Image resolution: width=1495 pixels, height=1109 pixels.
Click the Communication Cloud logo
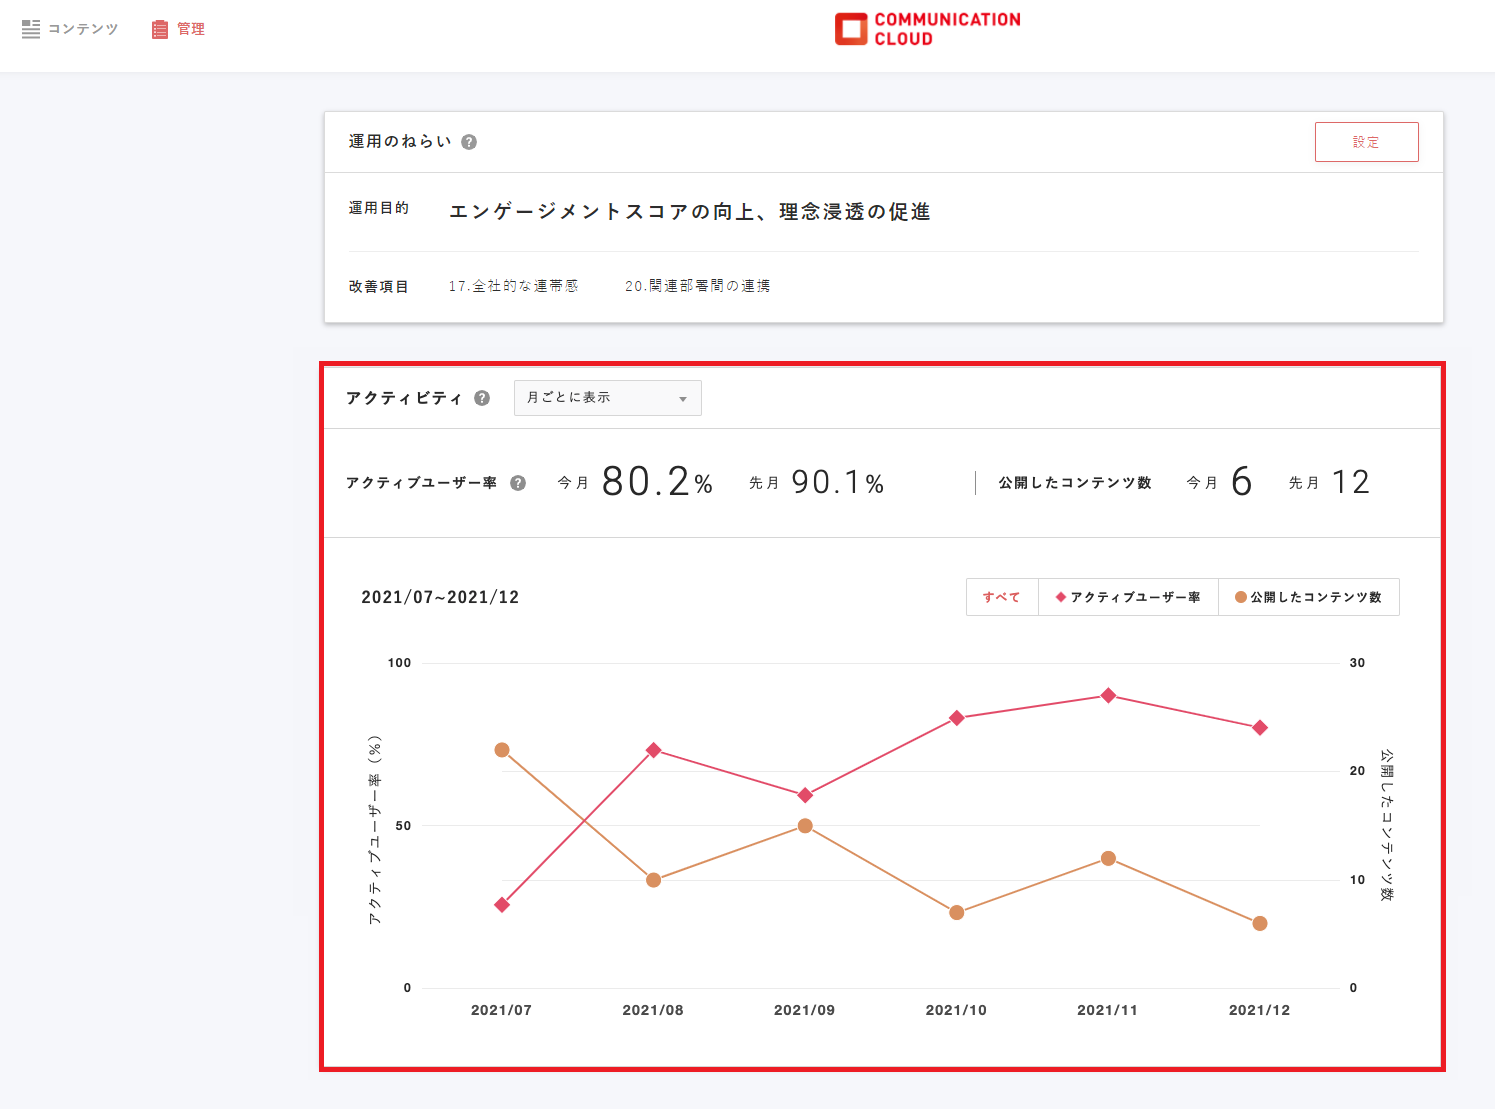tap(927, 29)
